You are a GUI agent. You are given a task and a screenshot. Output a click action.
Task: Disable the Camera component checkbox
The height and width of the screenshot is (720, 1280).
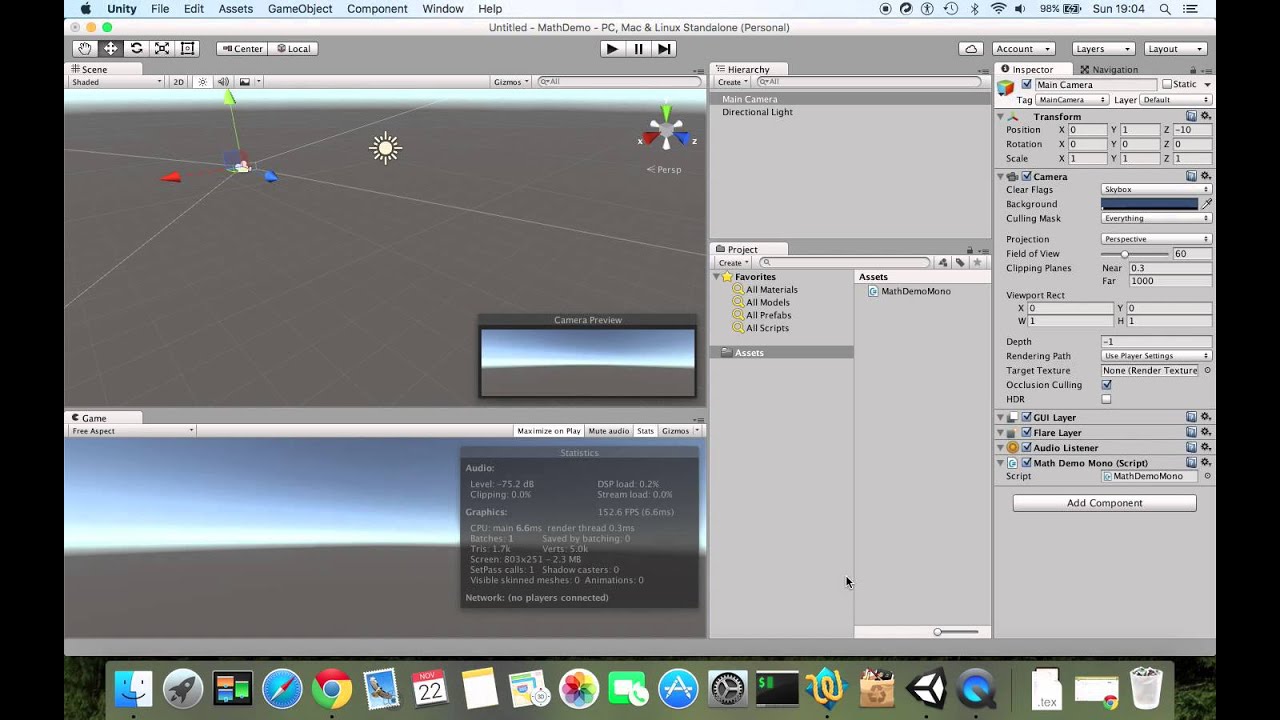coord(1026,177)
